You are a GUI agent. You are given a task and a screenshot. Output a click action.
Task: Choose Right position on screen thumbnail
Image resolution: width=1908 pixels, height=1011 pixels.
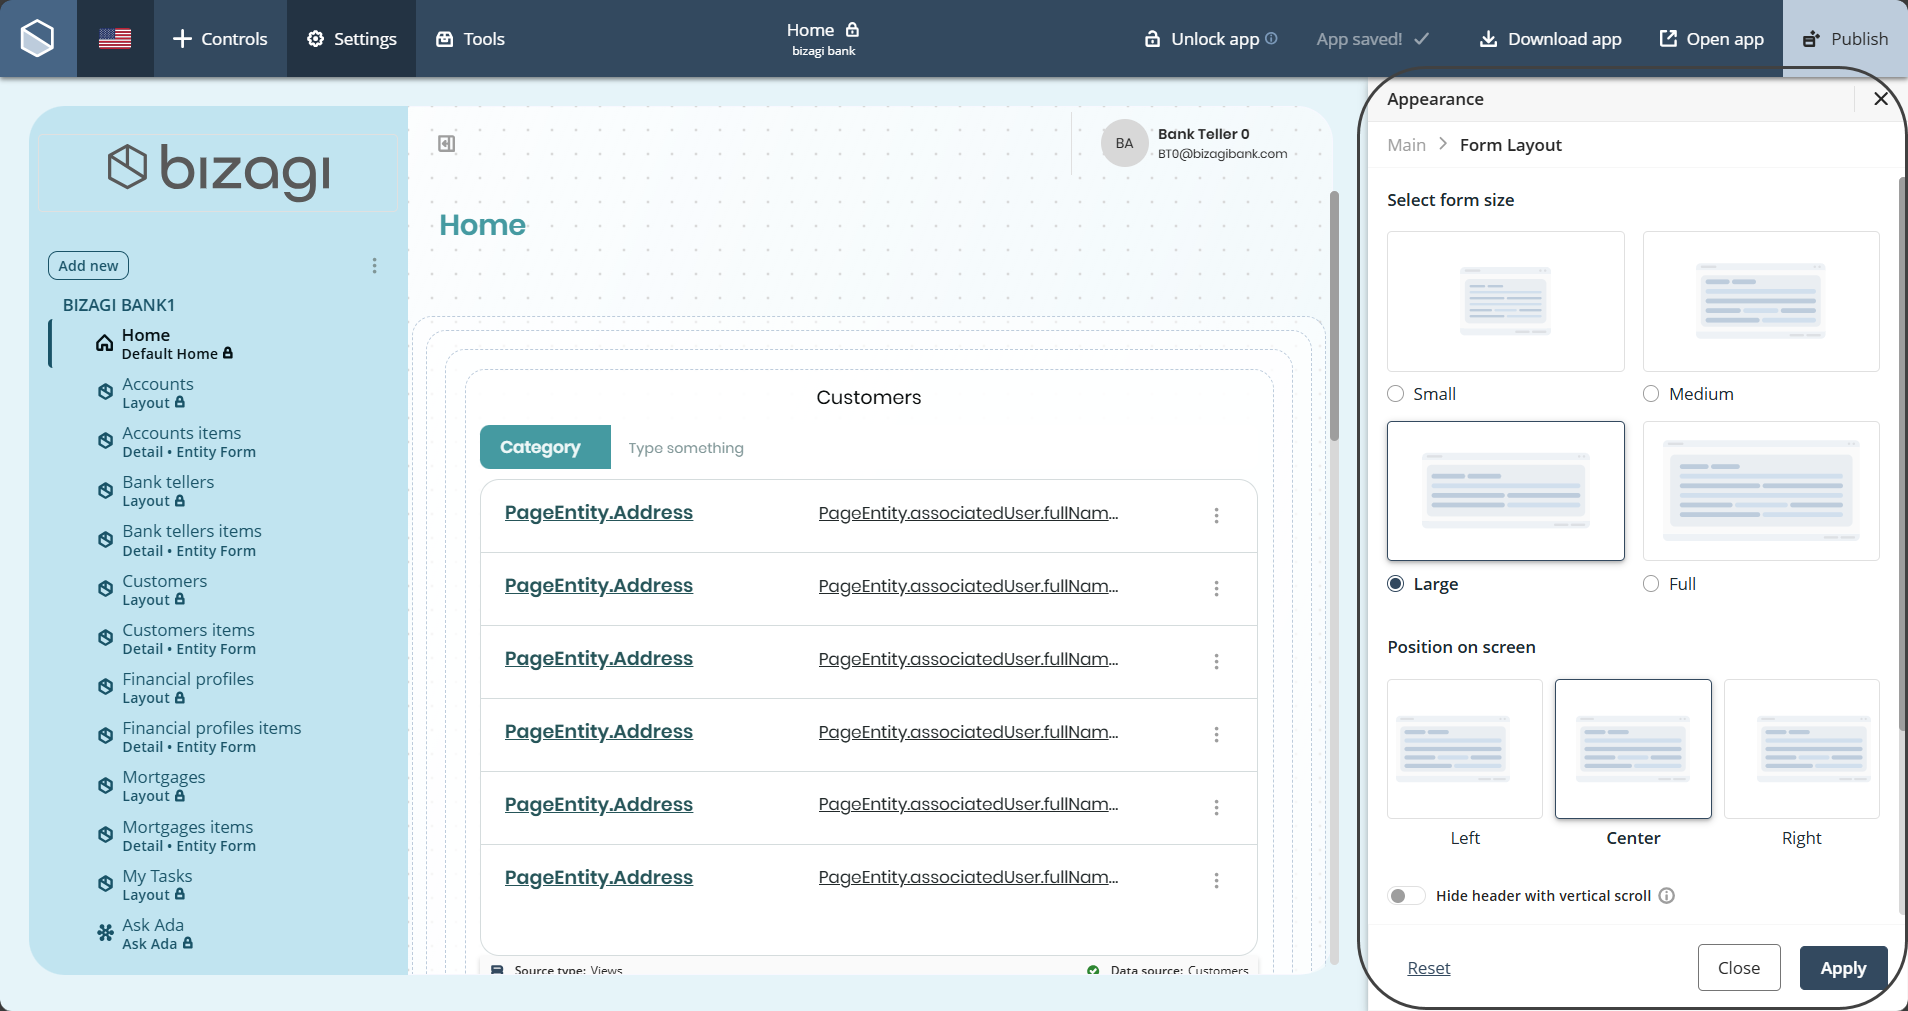tap(1802, 749)
